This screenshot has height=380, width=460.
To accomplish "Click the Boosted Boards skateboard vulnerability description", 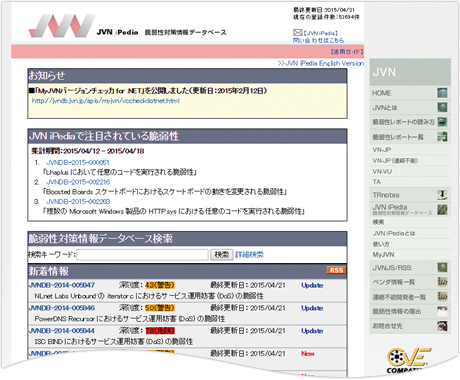I will (x=165, y=192).
